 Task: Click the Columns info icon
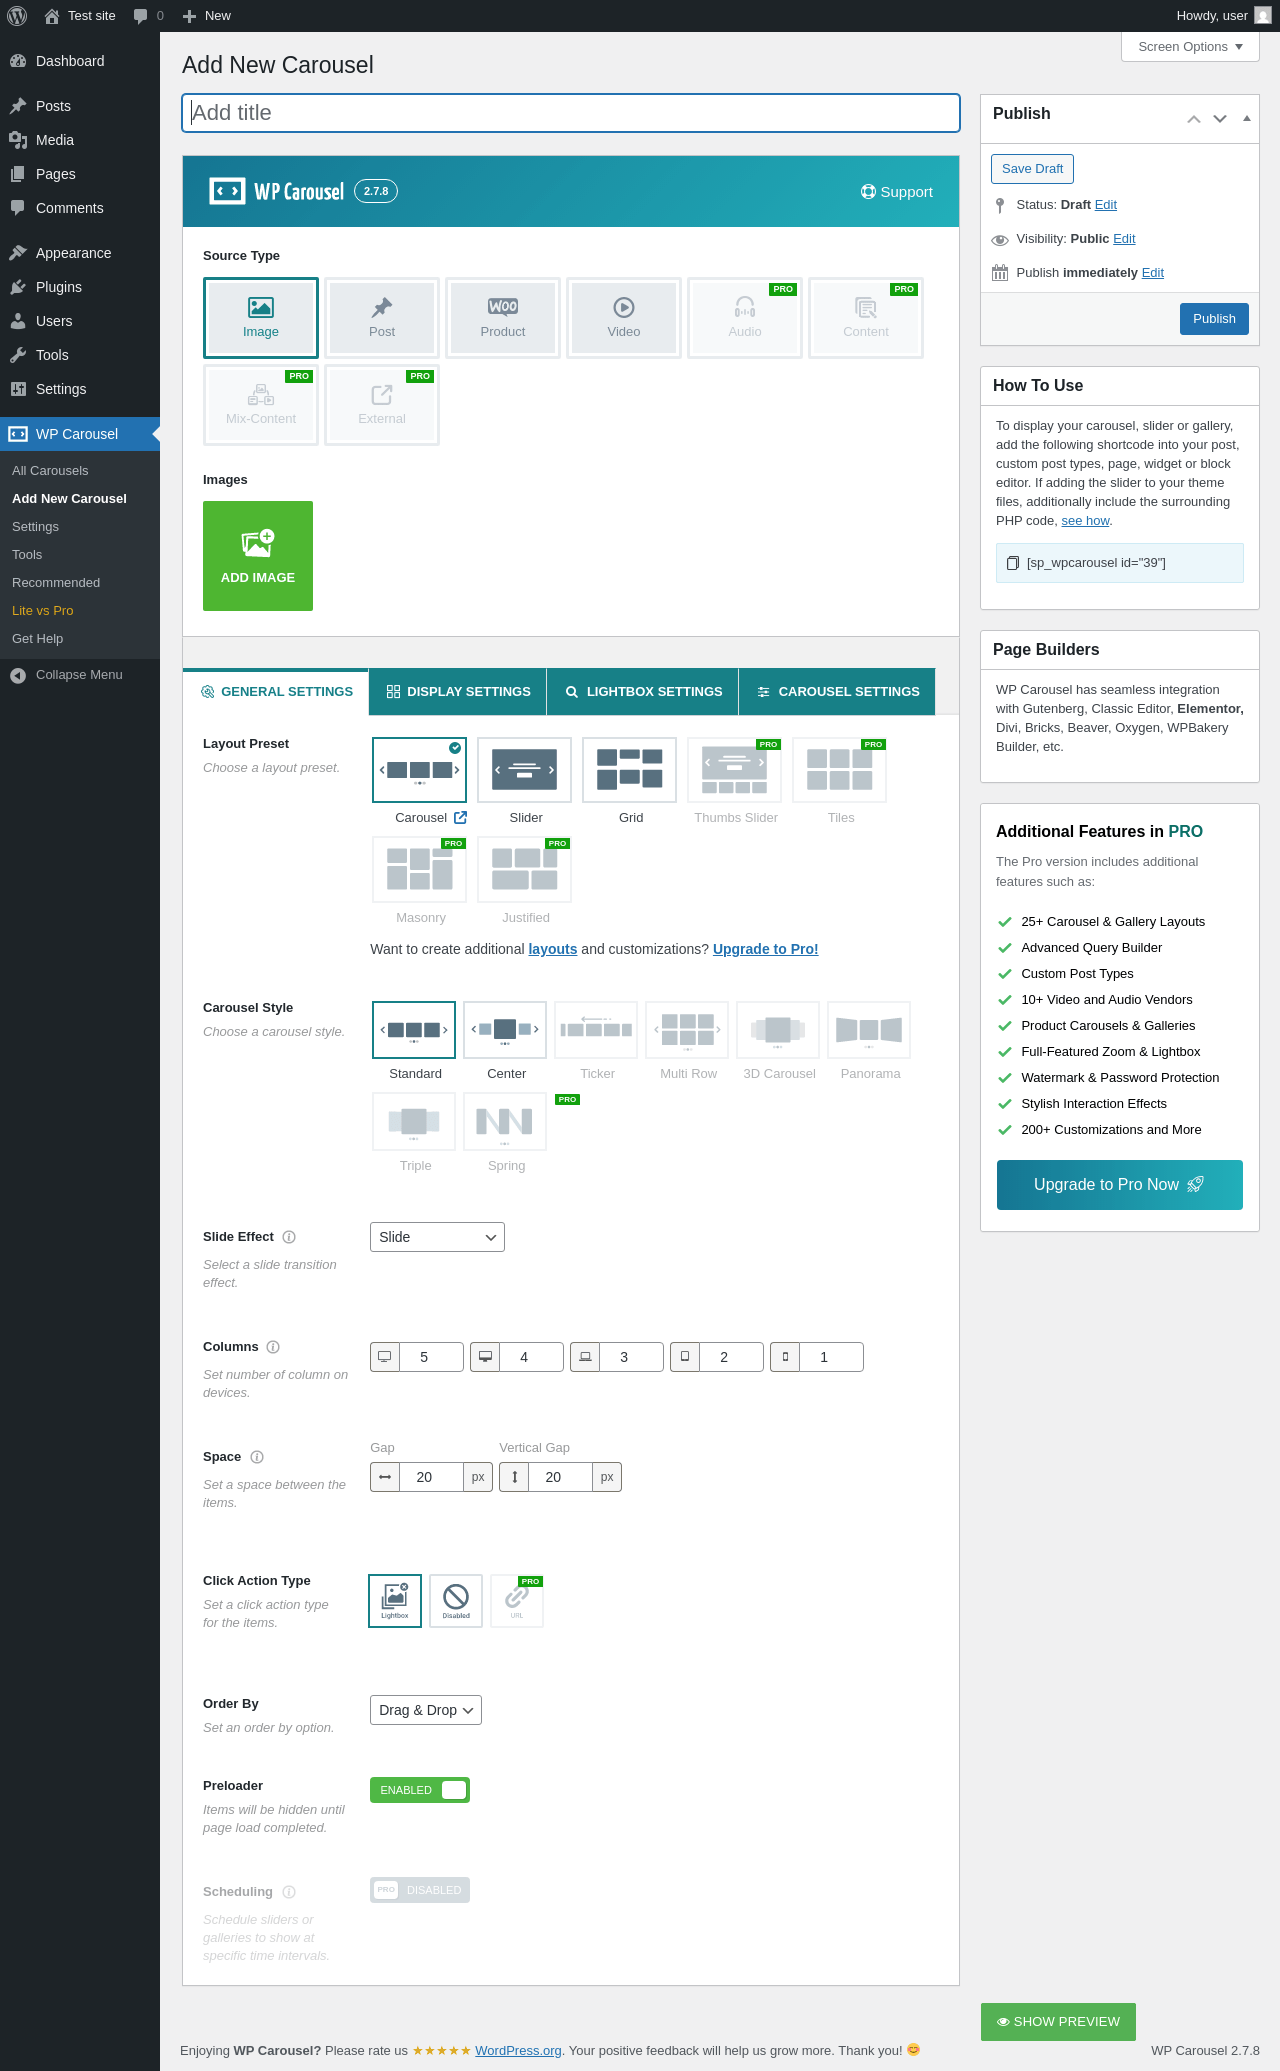coord(273,1347)
